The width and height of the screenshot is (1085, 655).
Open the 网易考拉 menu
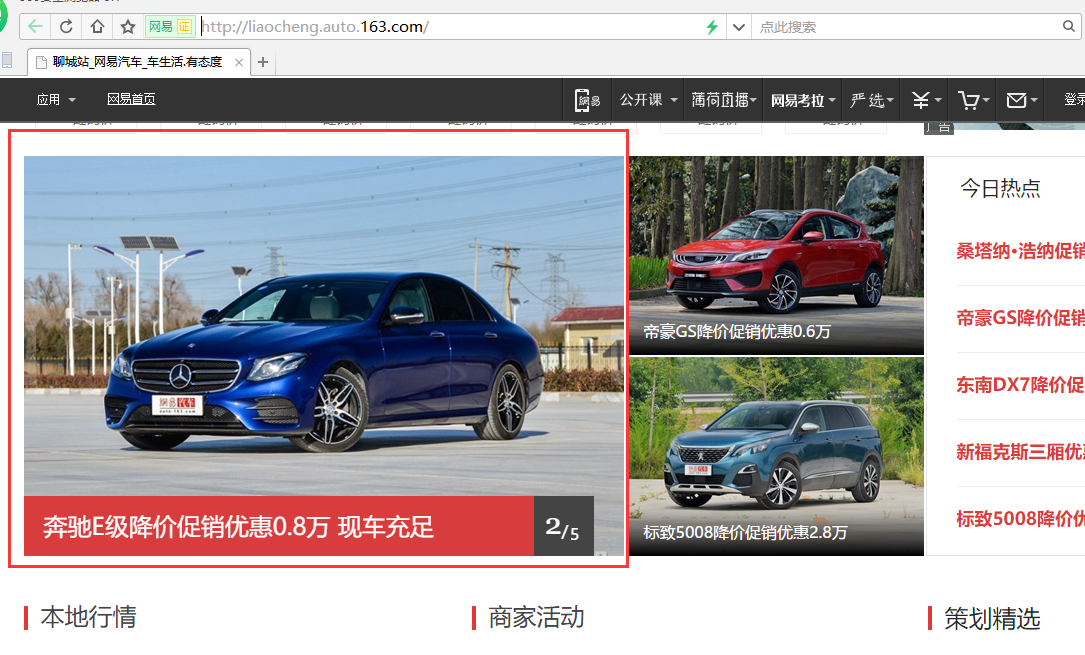click(x=803, y=100)
